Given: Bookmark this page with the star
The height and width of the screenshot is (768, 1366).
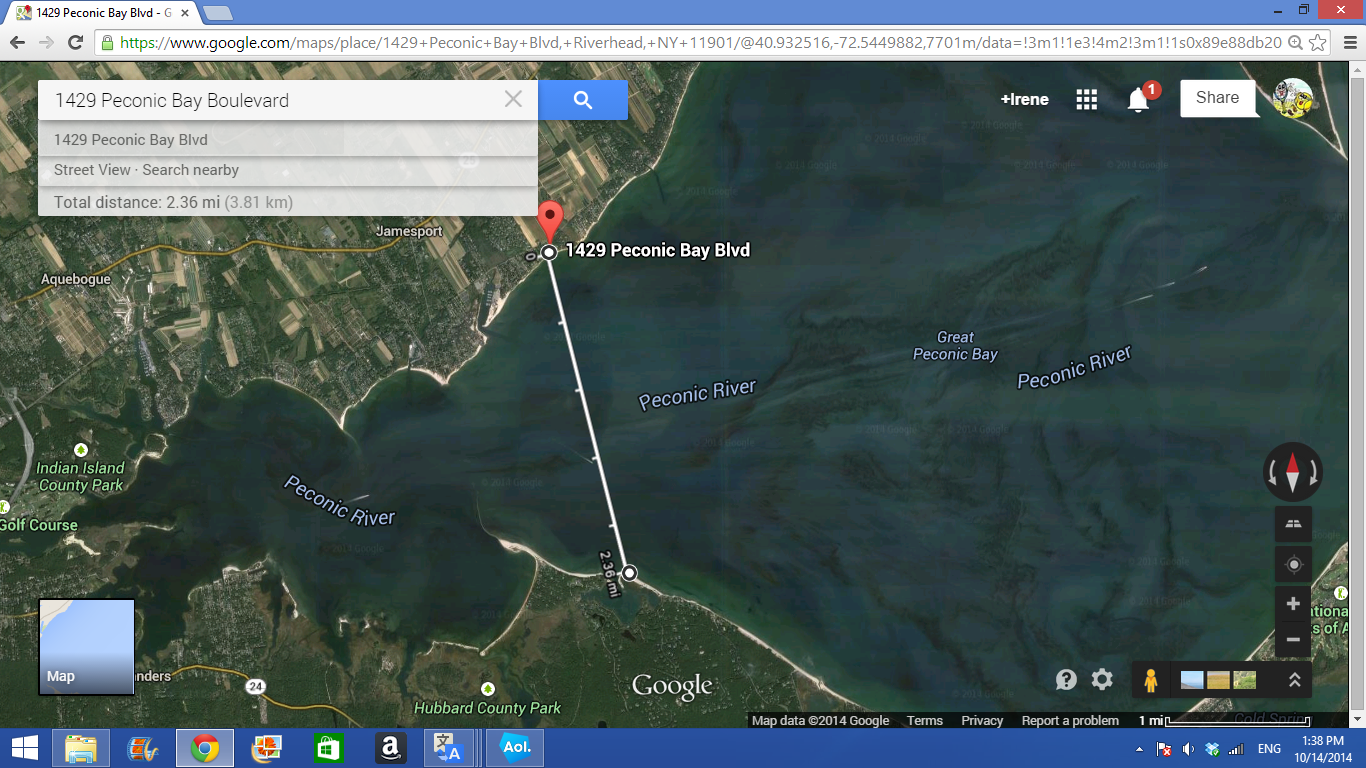Looking at the screenshot, I should coord(1318,43).
